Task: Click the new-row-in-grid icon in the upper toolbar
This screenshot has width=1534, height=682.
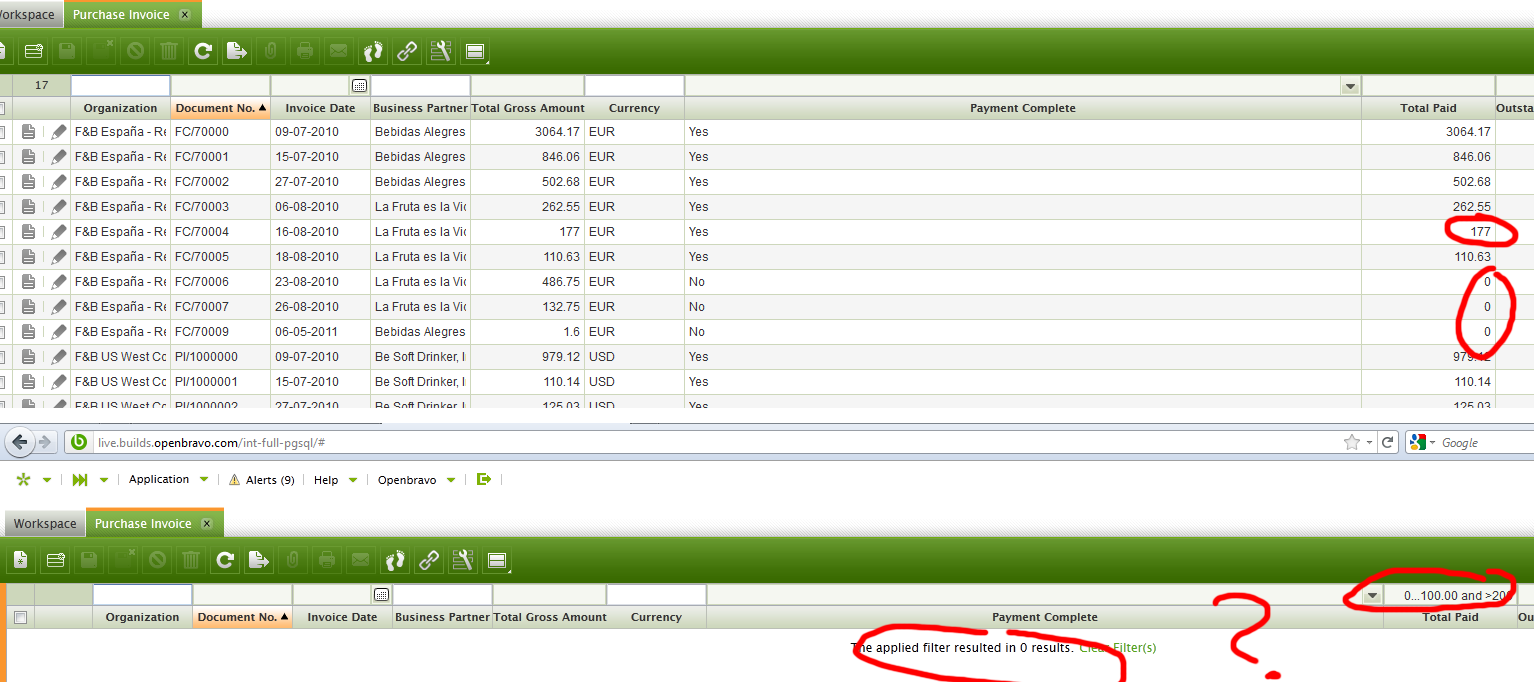Action: tap(34, 50)
